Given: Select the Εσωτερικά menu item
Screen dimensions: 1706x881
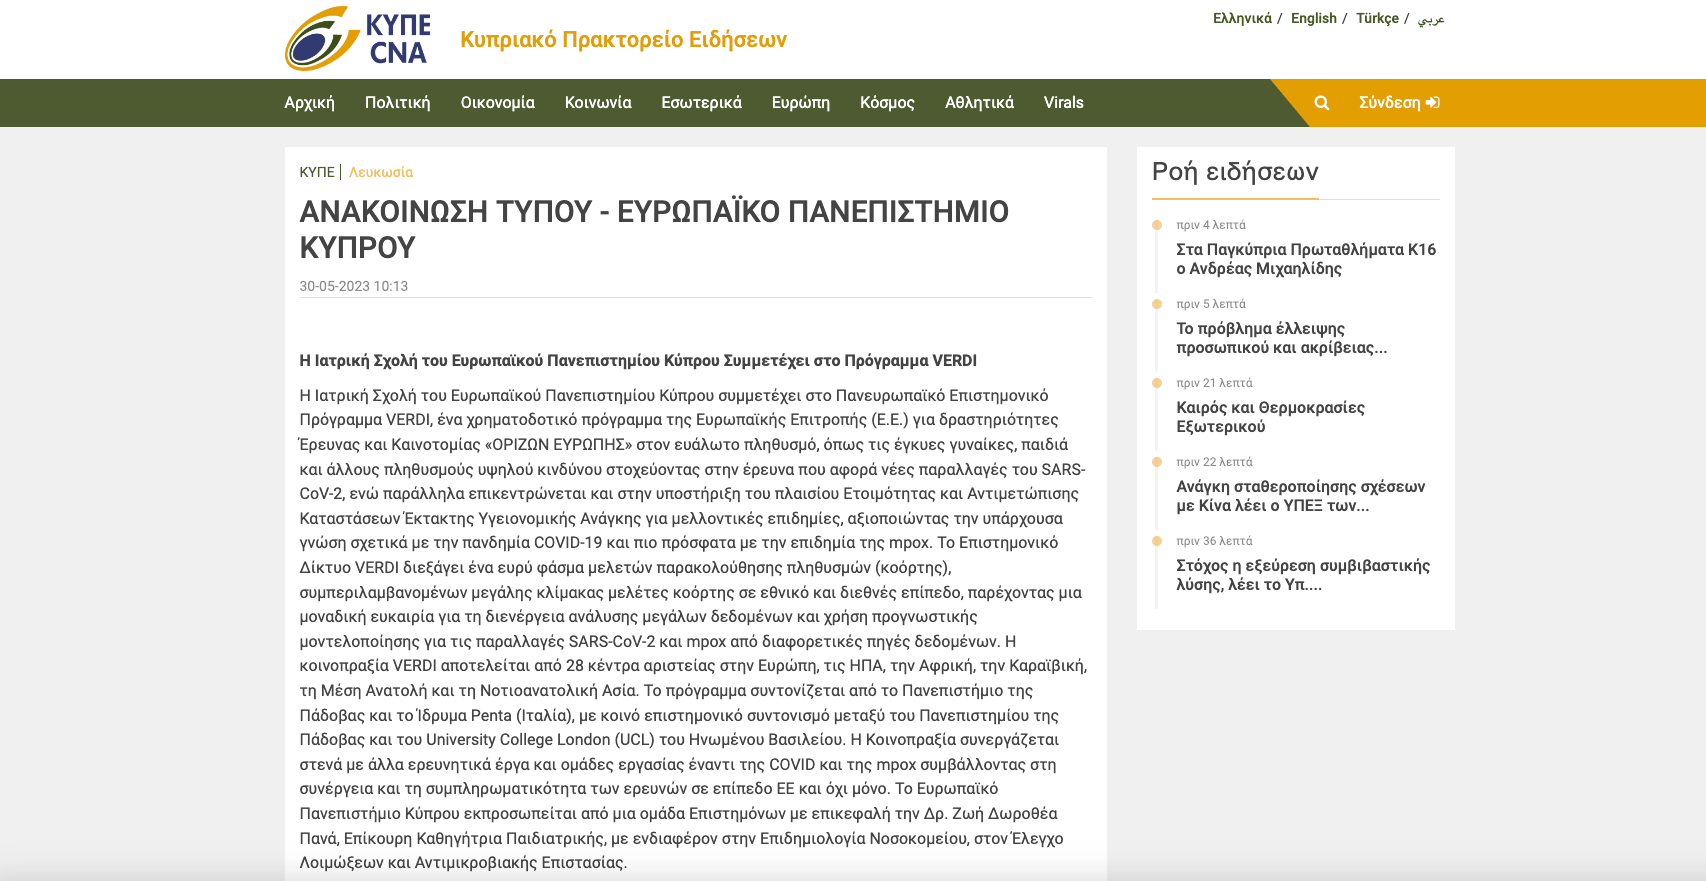Looking at the screenshot, I should (x=701, y=103).
